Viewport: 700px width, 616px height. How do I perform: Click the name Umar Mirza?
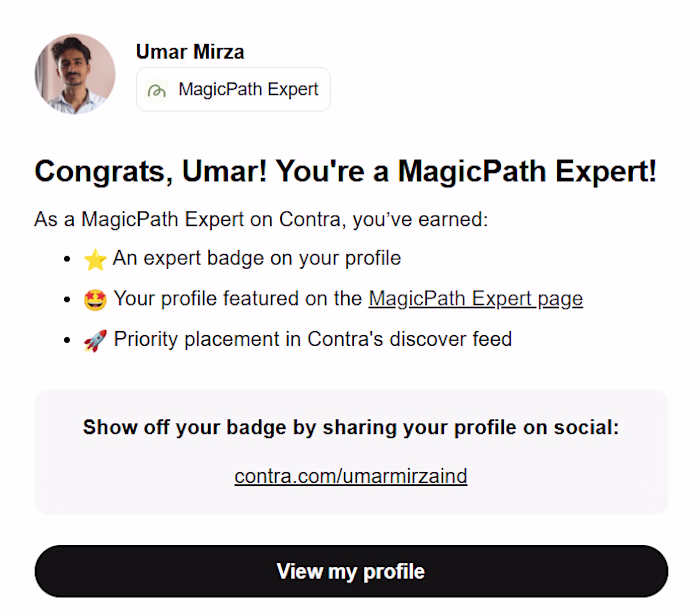[x=190, y=52]
